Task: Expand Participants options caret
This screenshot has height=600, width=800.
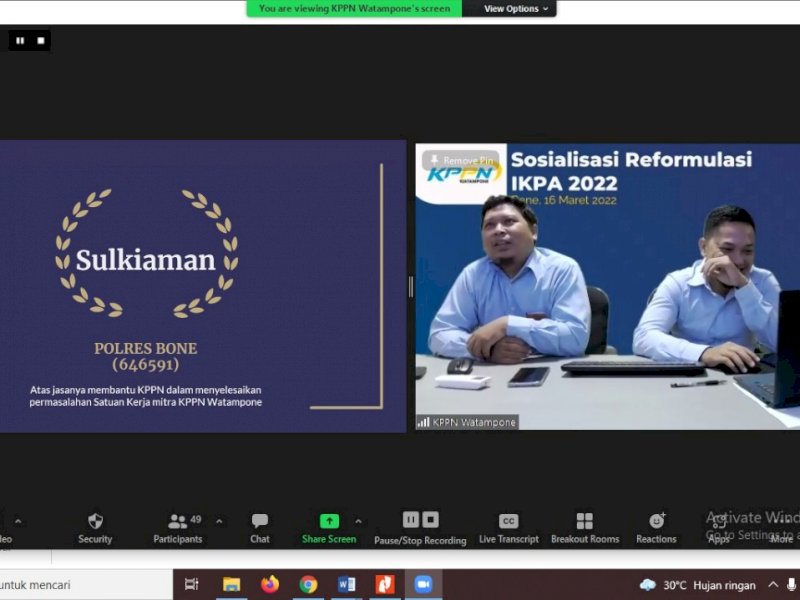Action: 219,521
